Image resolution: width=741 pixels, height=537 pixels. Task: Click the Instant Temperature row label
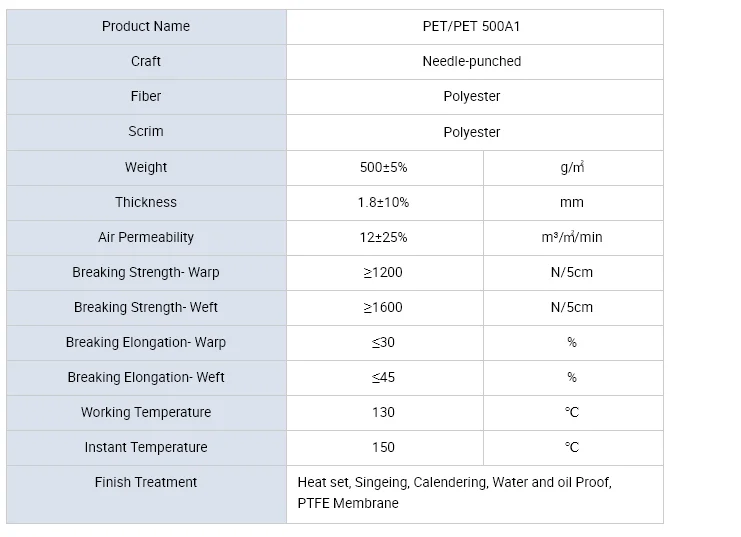[146, 447]
